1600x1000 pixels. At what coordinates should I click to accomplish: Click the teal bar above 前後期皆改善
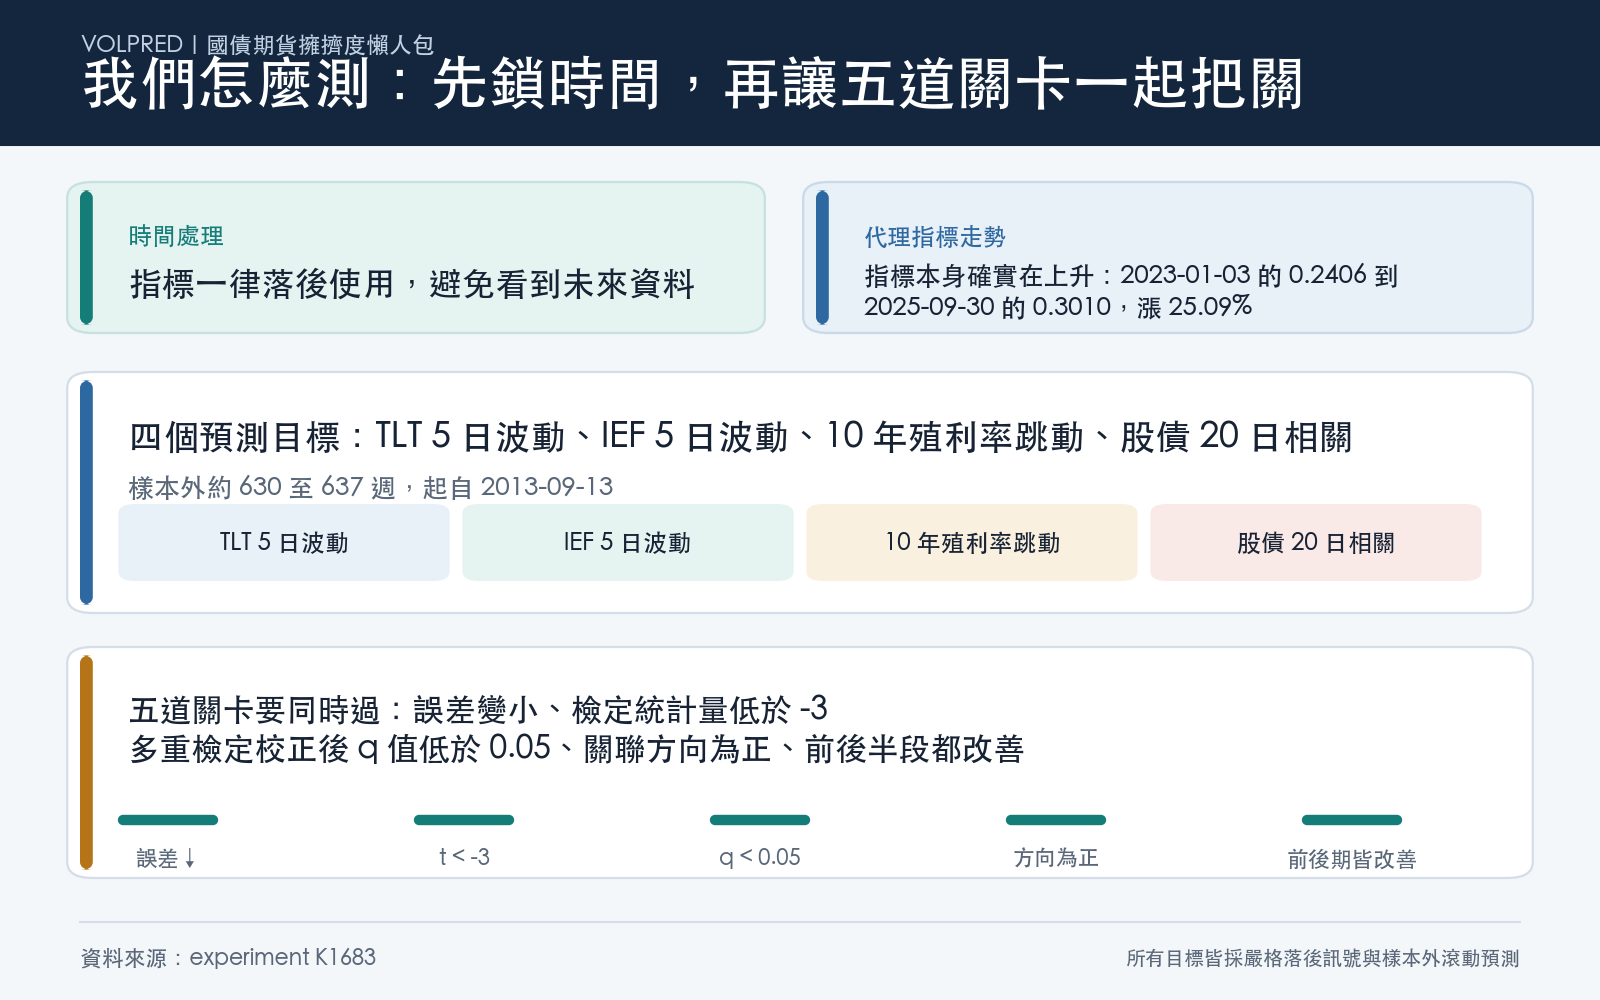tap(1352, 820)
